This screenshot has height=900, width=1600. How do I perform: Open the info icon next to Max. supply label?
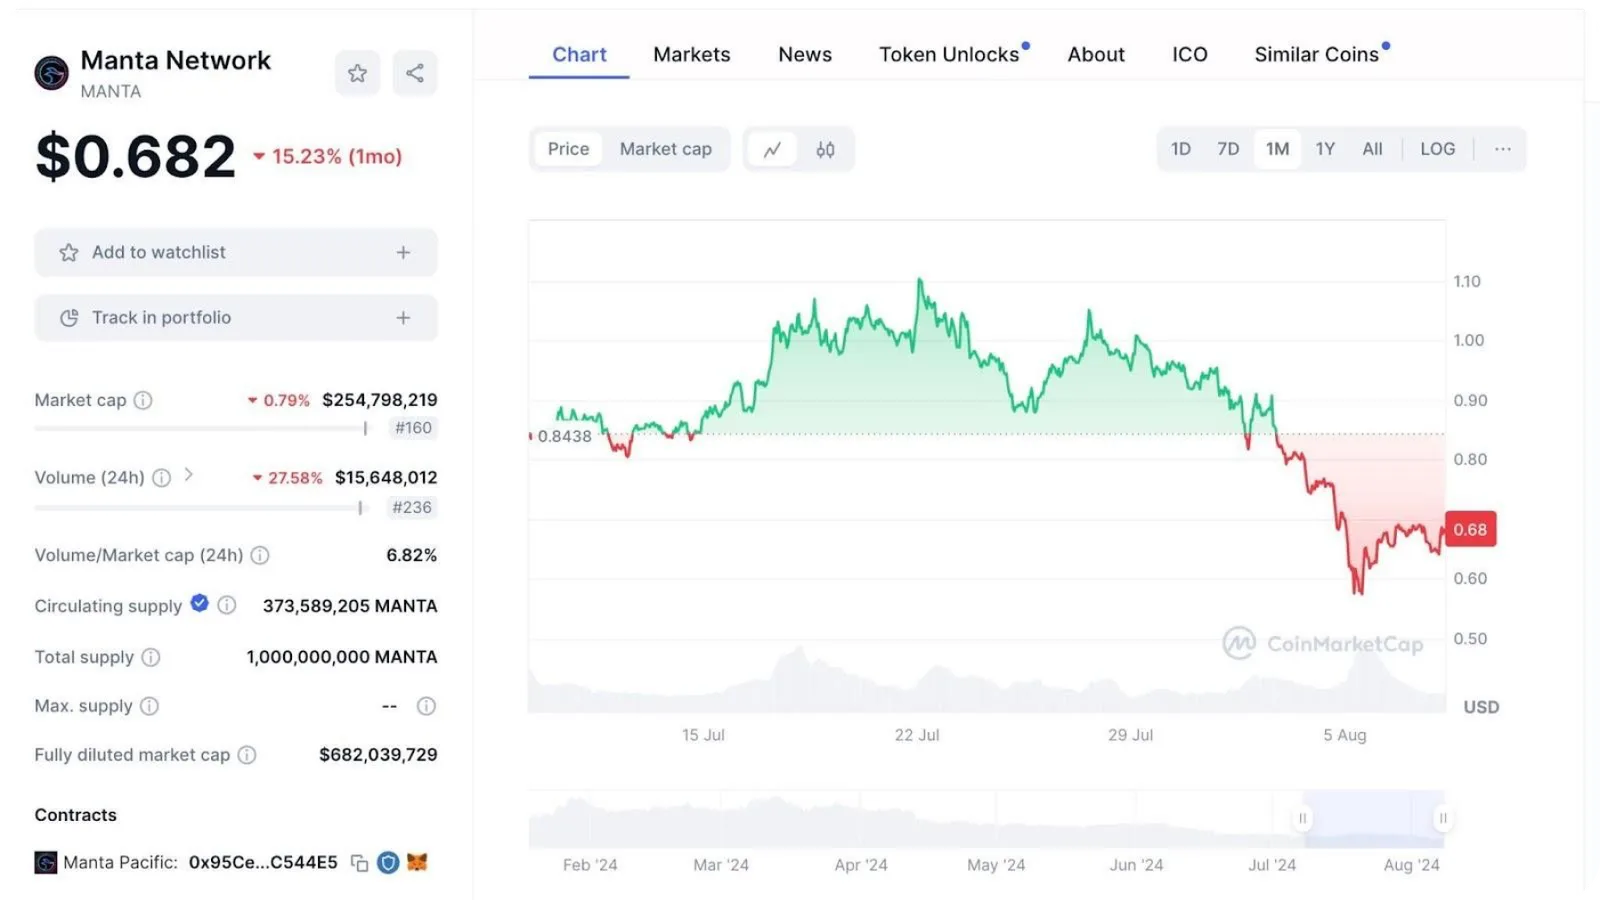point(149,706)
